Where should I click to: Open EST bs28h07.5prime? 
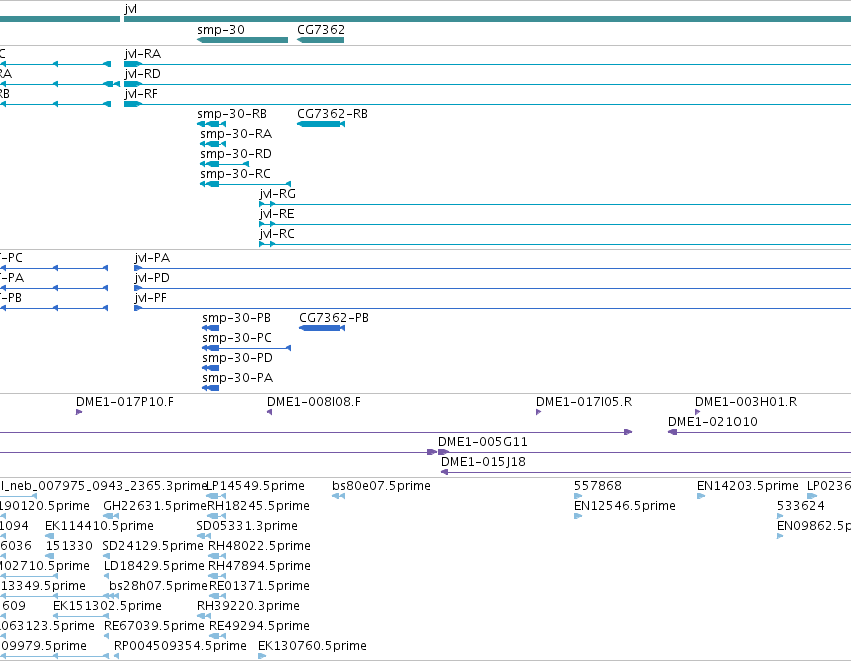click(158, 586)
